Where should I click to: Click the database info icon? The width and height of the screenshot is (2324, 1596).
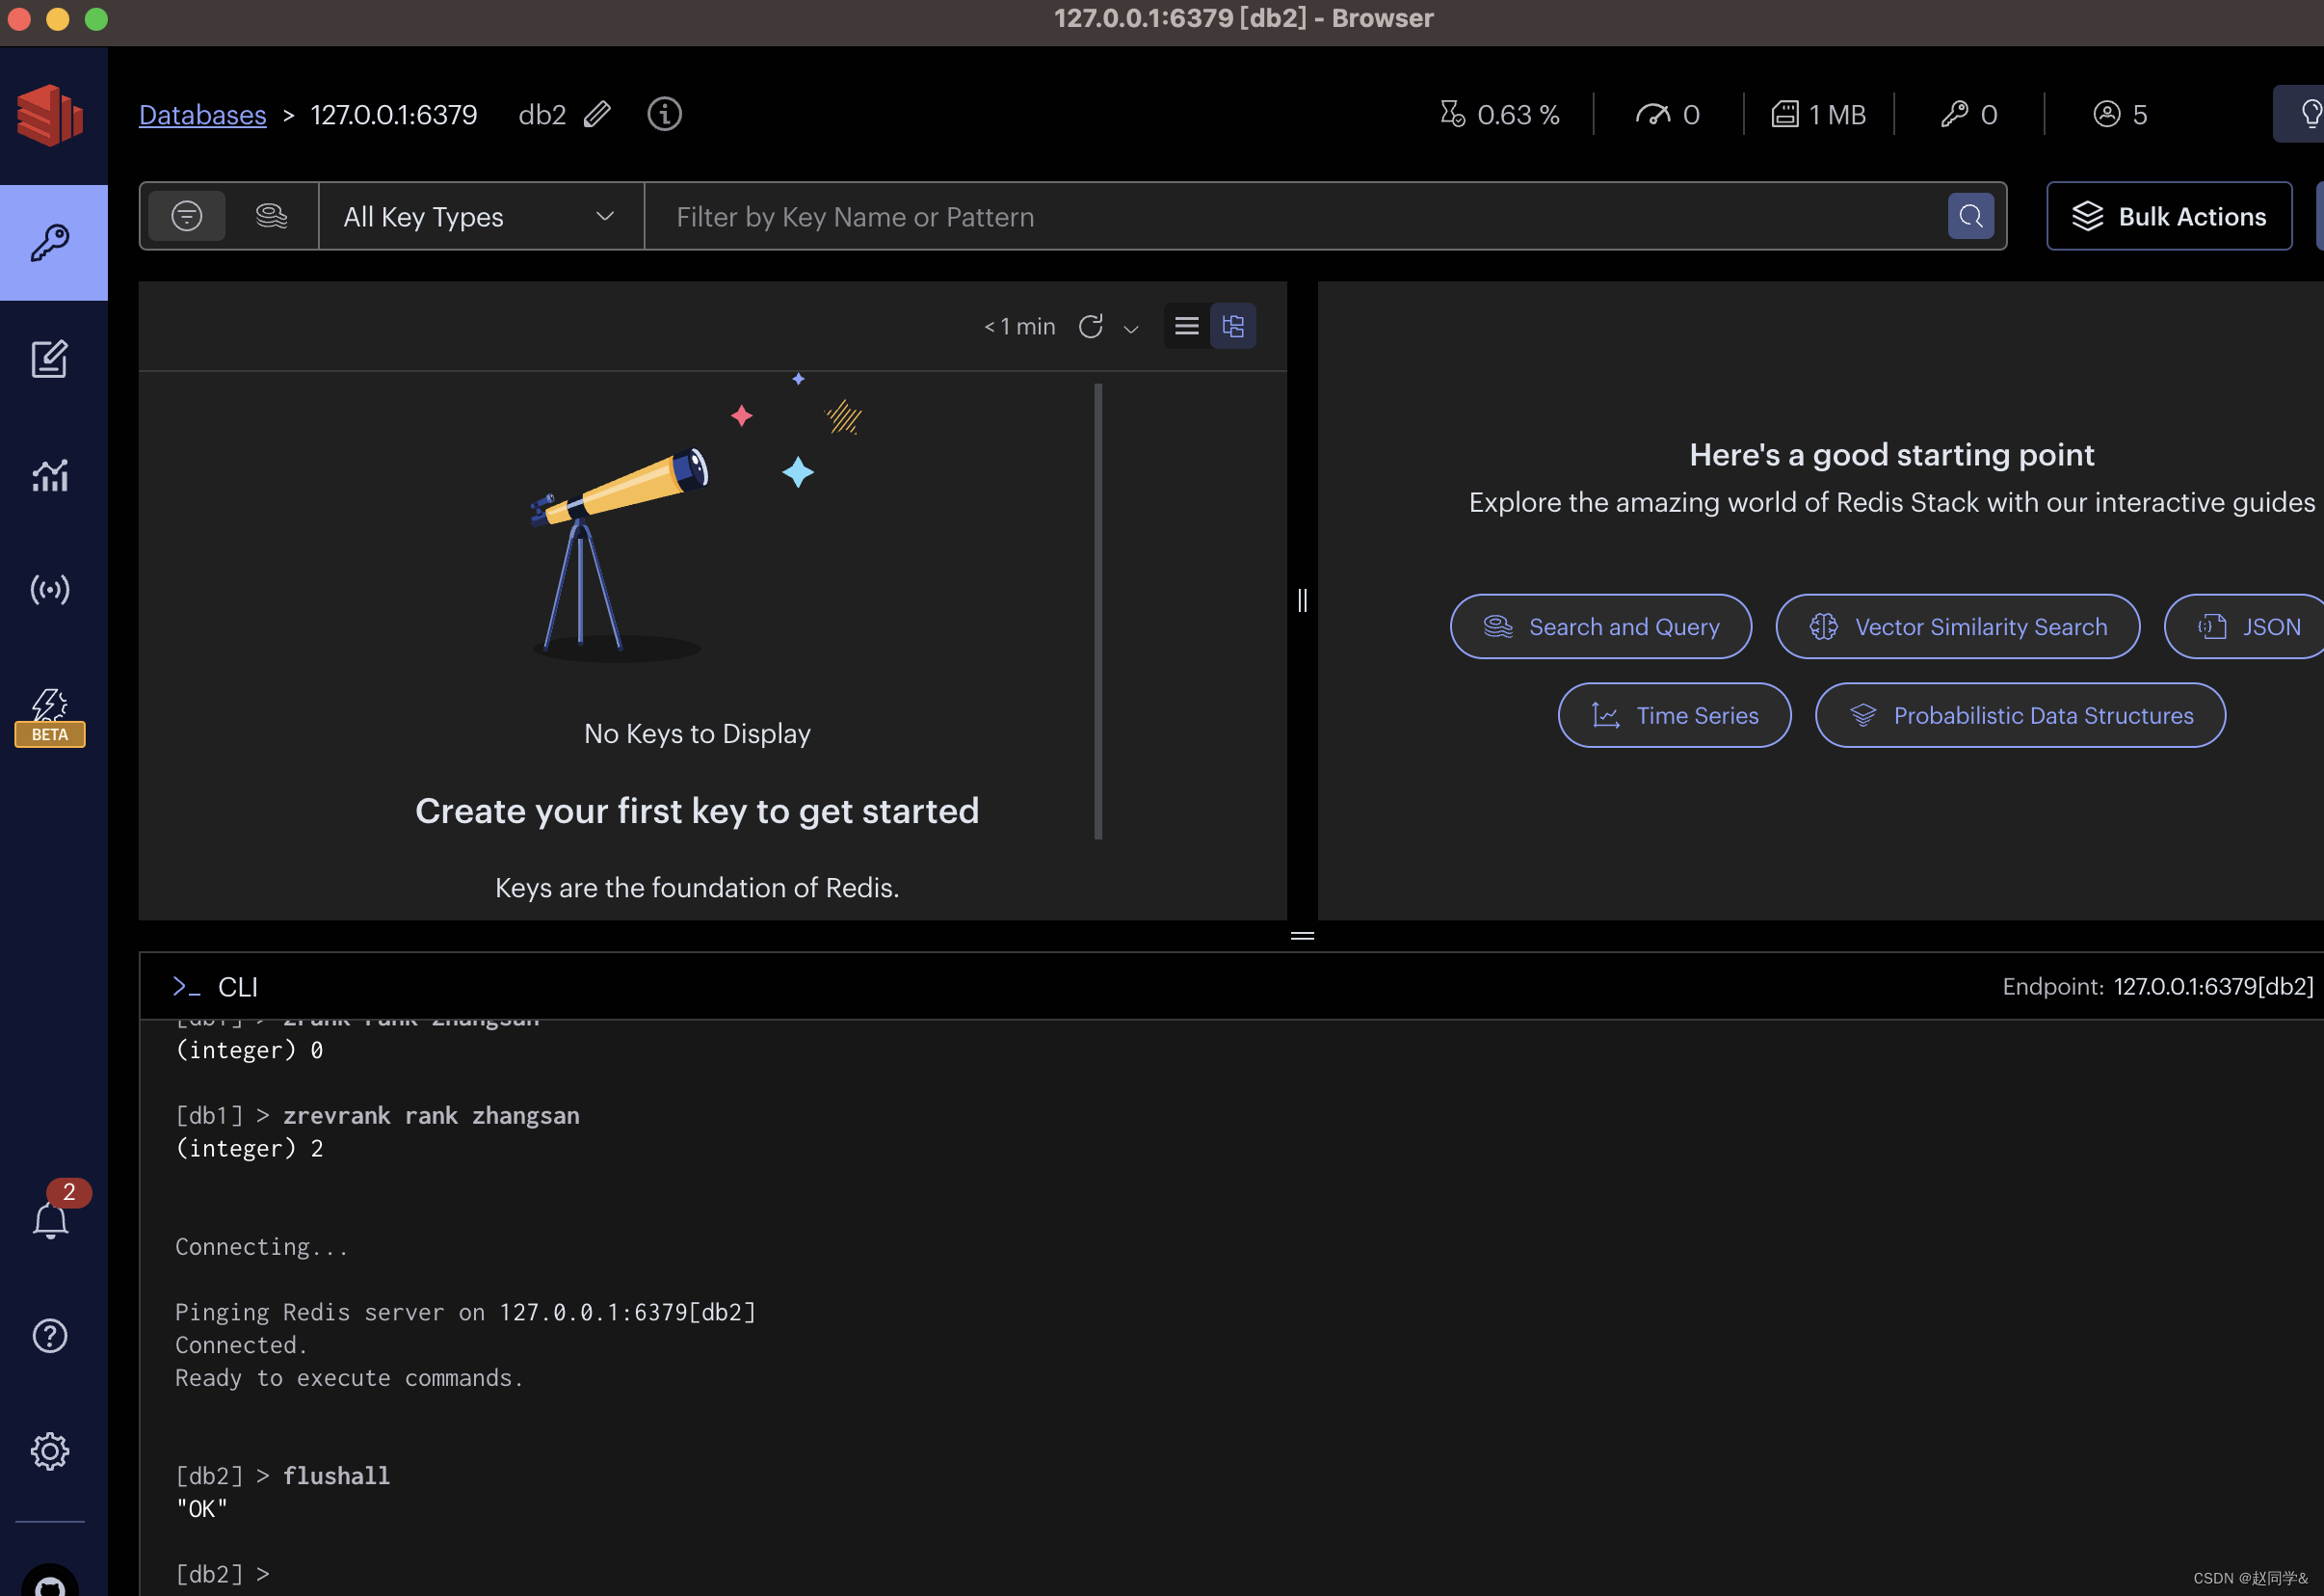pyautogui.click(x=664, y=114)
